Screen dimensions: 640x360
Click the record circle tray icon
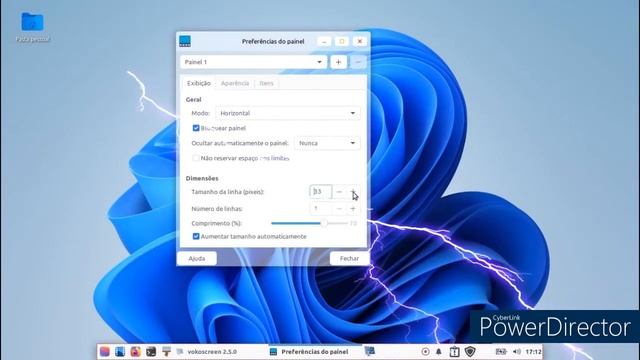click(x=425, y=351)
